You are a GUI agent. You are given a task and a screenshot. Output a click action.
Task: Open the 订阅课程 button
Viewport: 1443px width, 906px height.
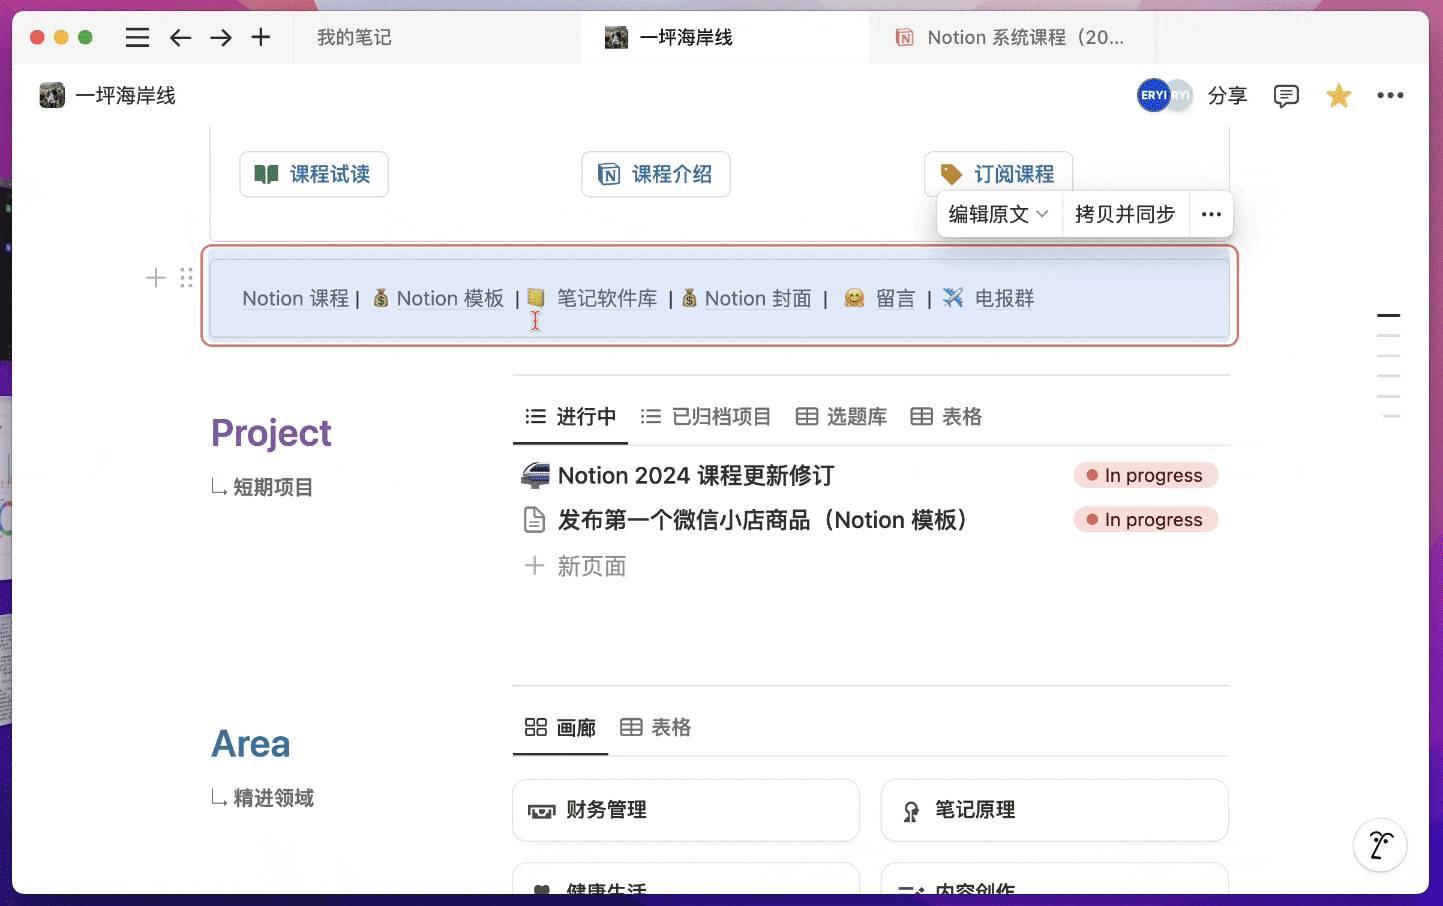998,174
